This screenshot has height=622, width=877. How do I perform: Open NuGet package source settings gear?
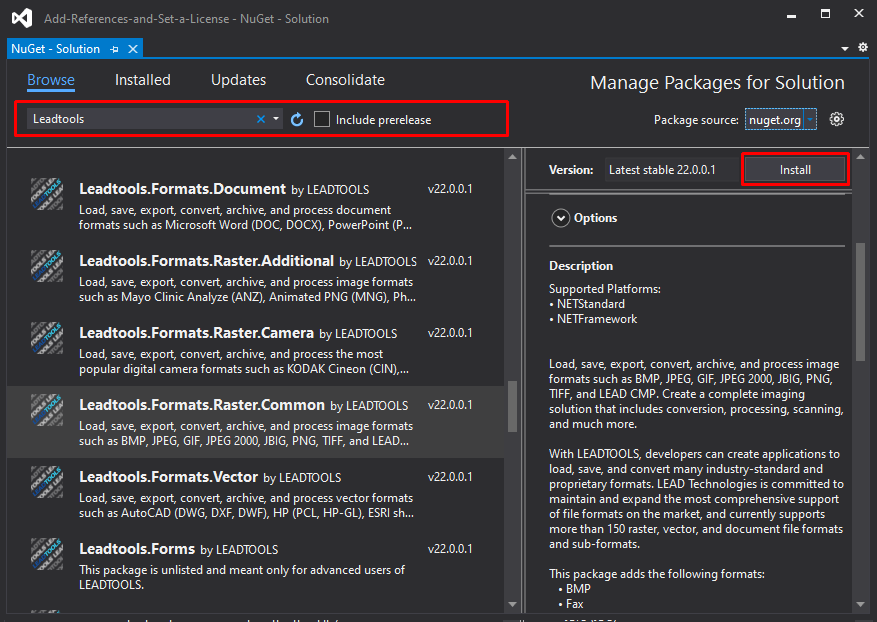pos(836,119)
